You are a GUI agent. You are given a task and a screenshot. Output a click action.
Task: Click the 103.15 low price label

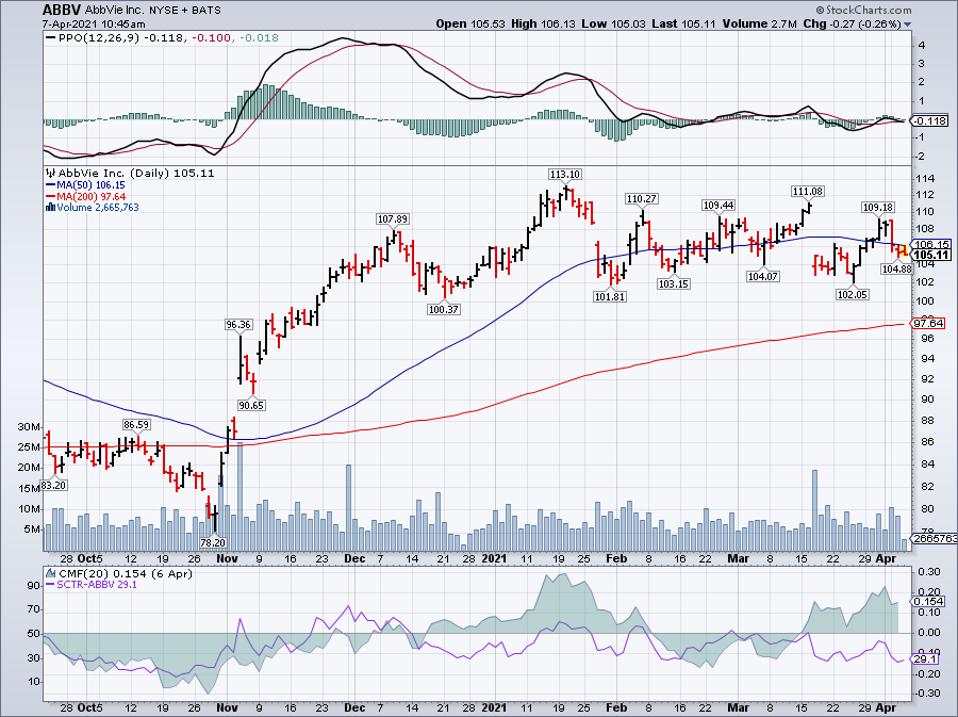coord(674,284)
